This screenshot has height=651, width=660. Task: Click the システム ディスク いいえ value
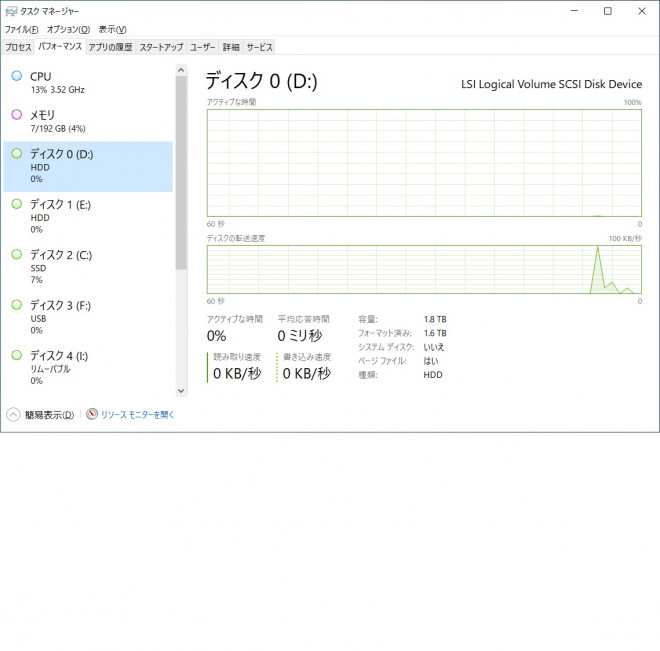[x=434, y=347]
